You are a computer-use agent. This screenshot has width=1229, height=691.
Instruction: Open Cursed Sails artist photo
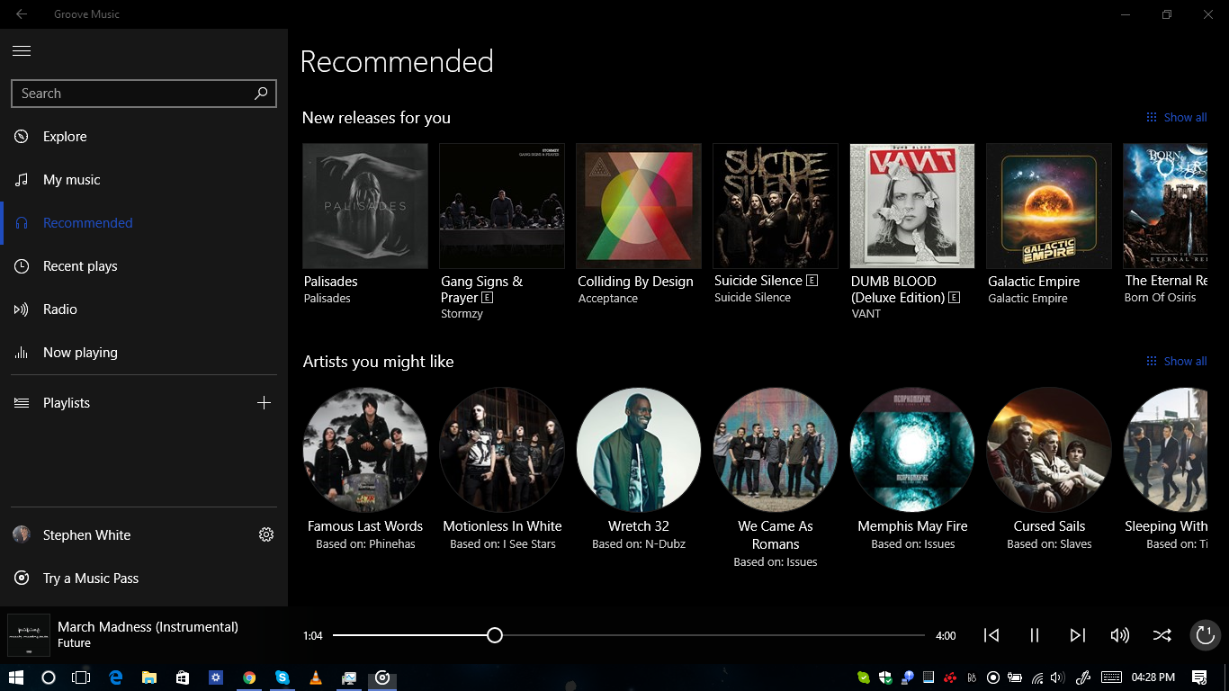pyautogui.click(x=1048, y=450)
